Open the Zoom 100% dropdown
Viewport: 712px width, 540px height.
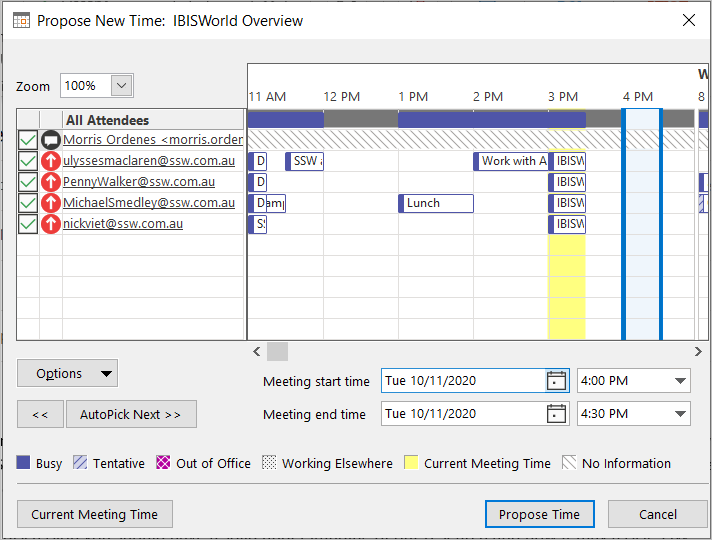click(121, 86)
